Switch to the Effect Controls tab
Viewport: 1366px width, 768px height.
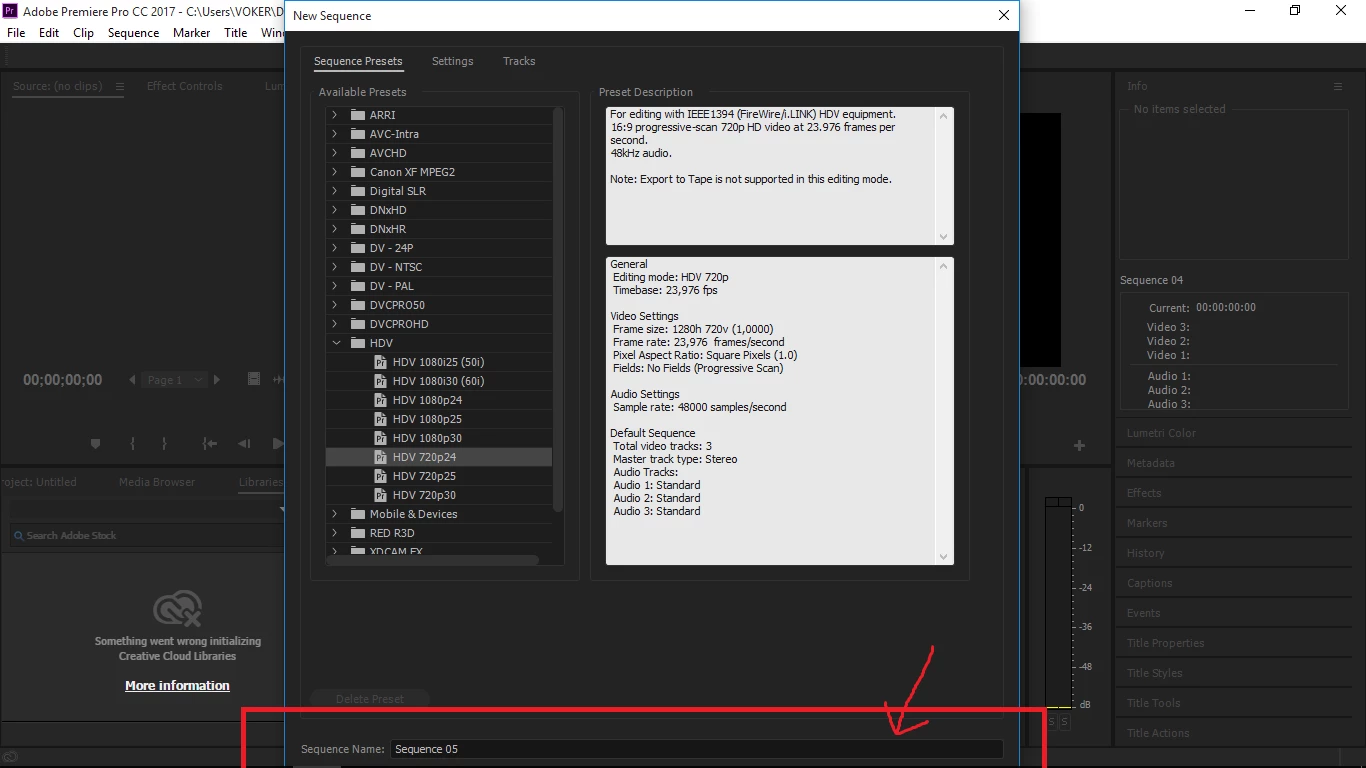click(185, 86)
